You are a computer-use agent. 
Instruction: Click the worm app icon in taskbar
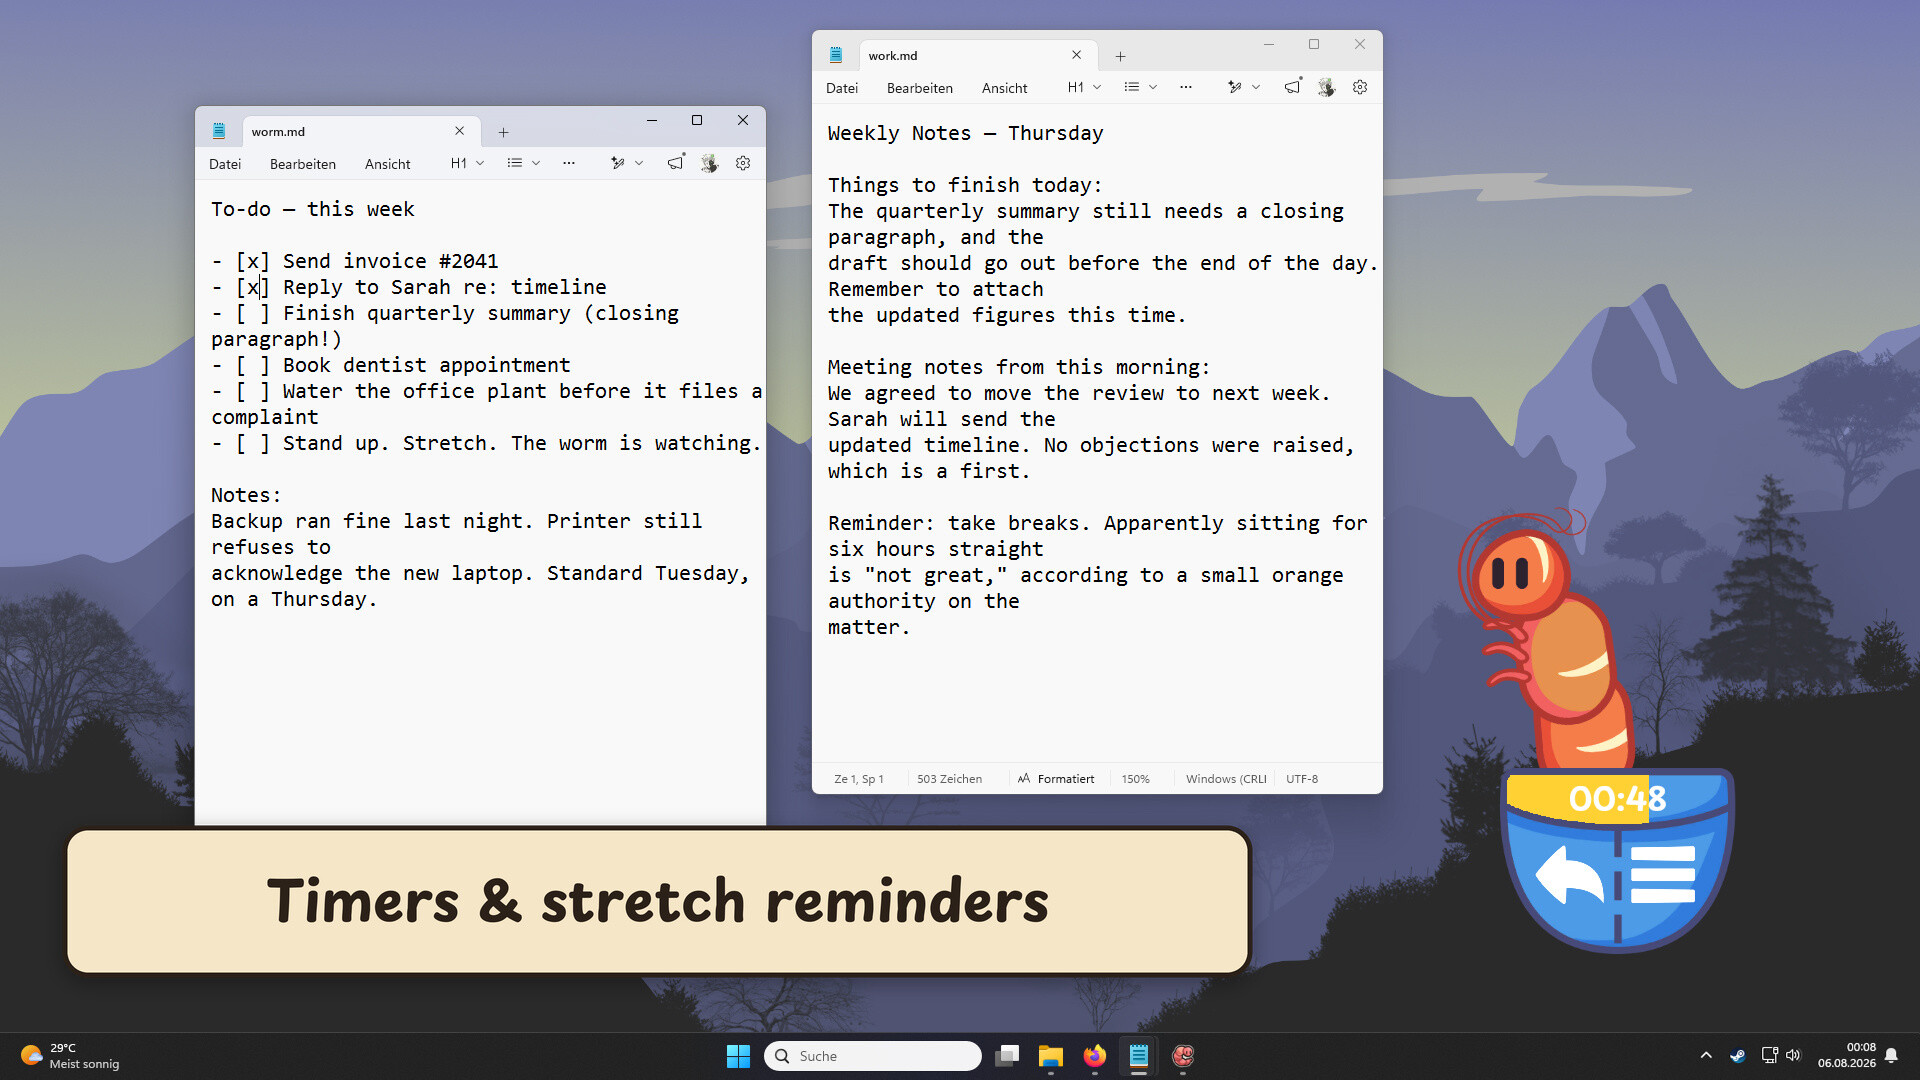1183,1056
